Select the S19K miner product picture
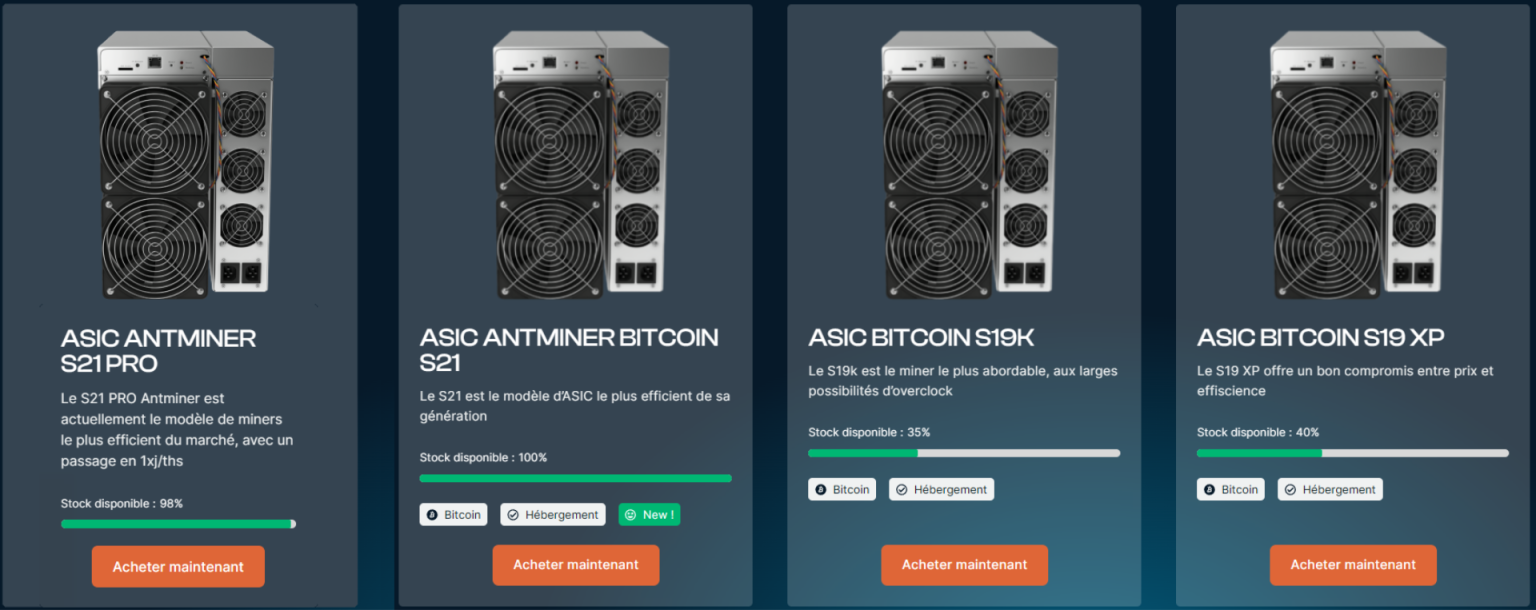The width and height of the screenshot is (1536, 610). point(970,164)
